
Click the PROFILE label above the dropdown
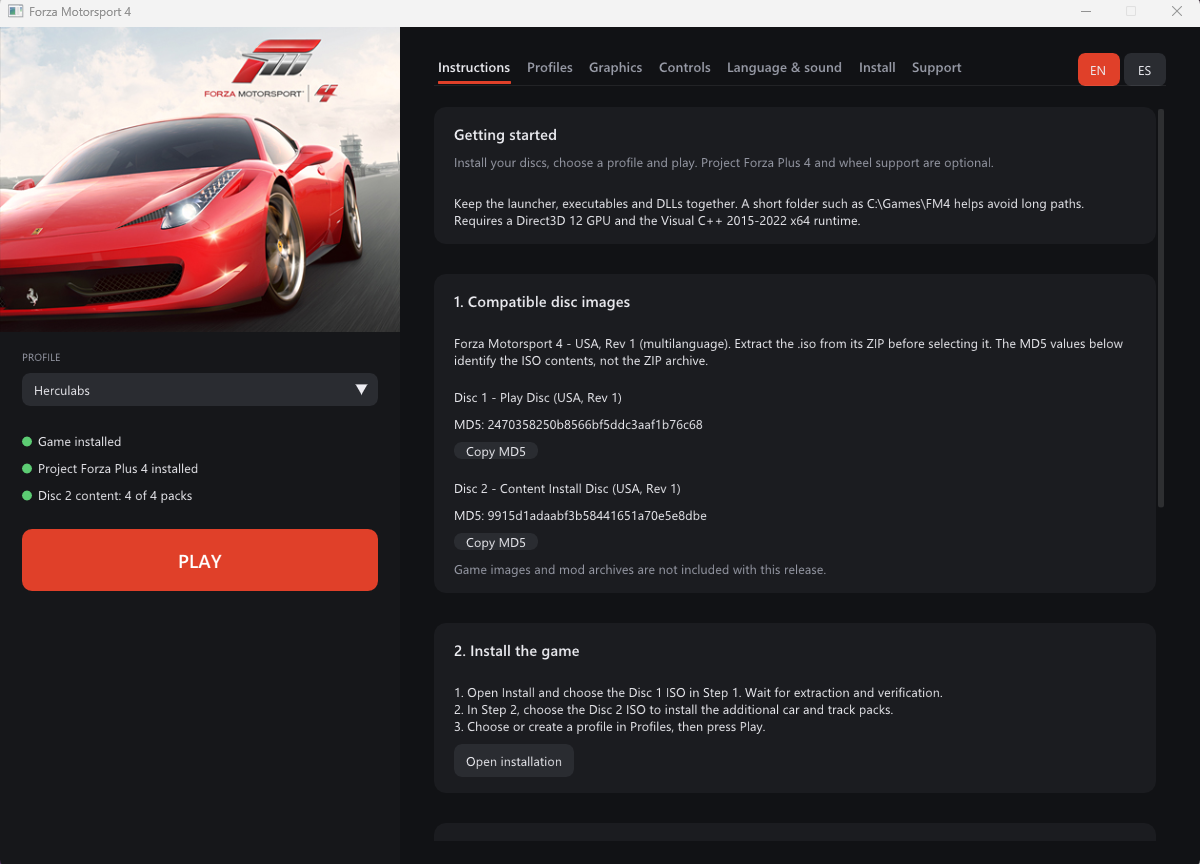pos(41,357)
